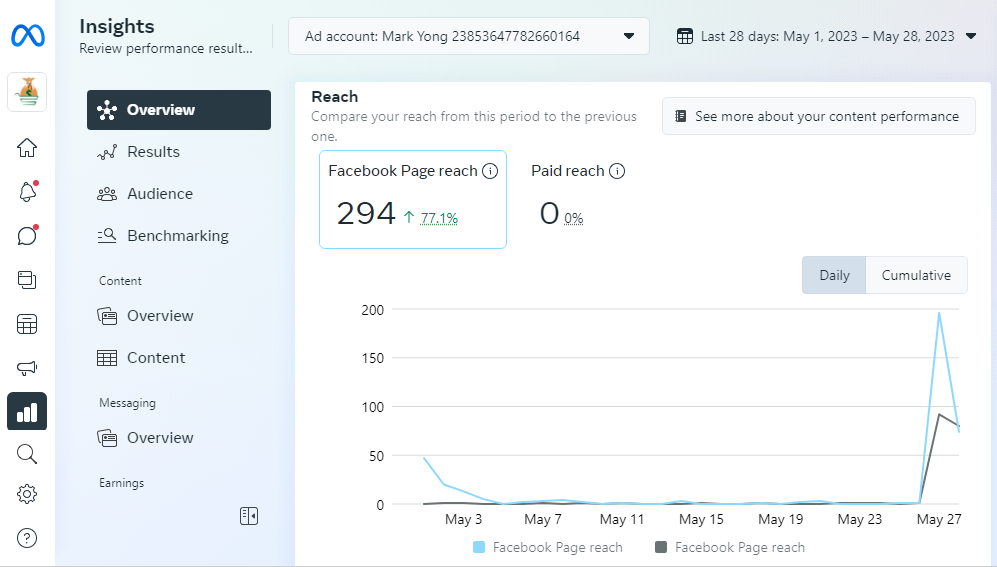Click the Facebook Page reach info icon
The image size is (997, 567).
tap(490, 171)
